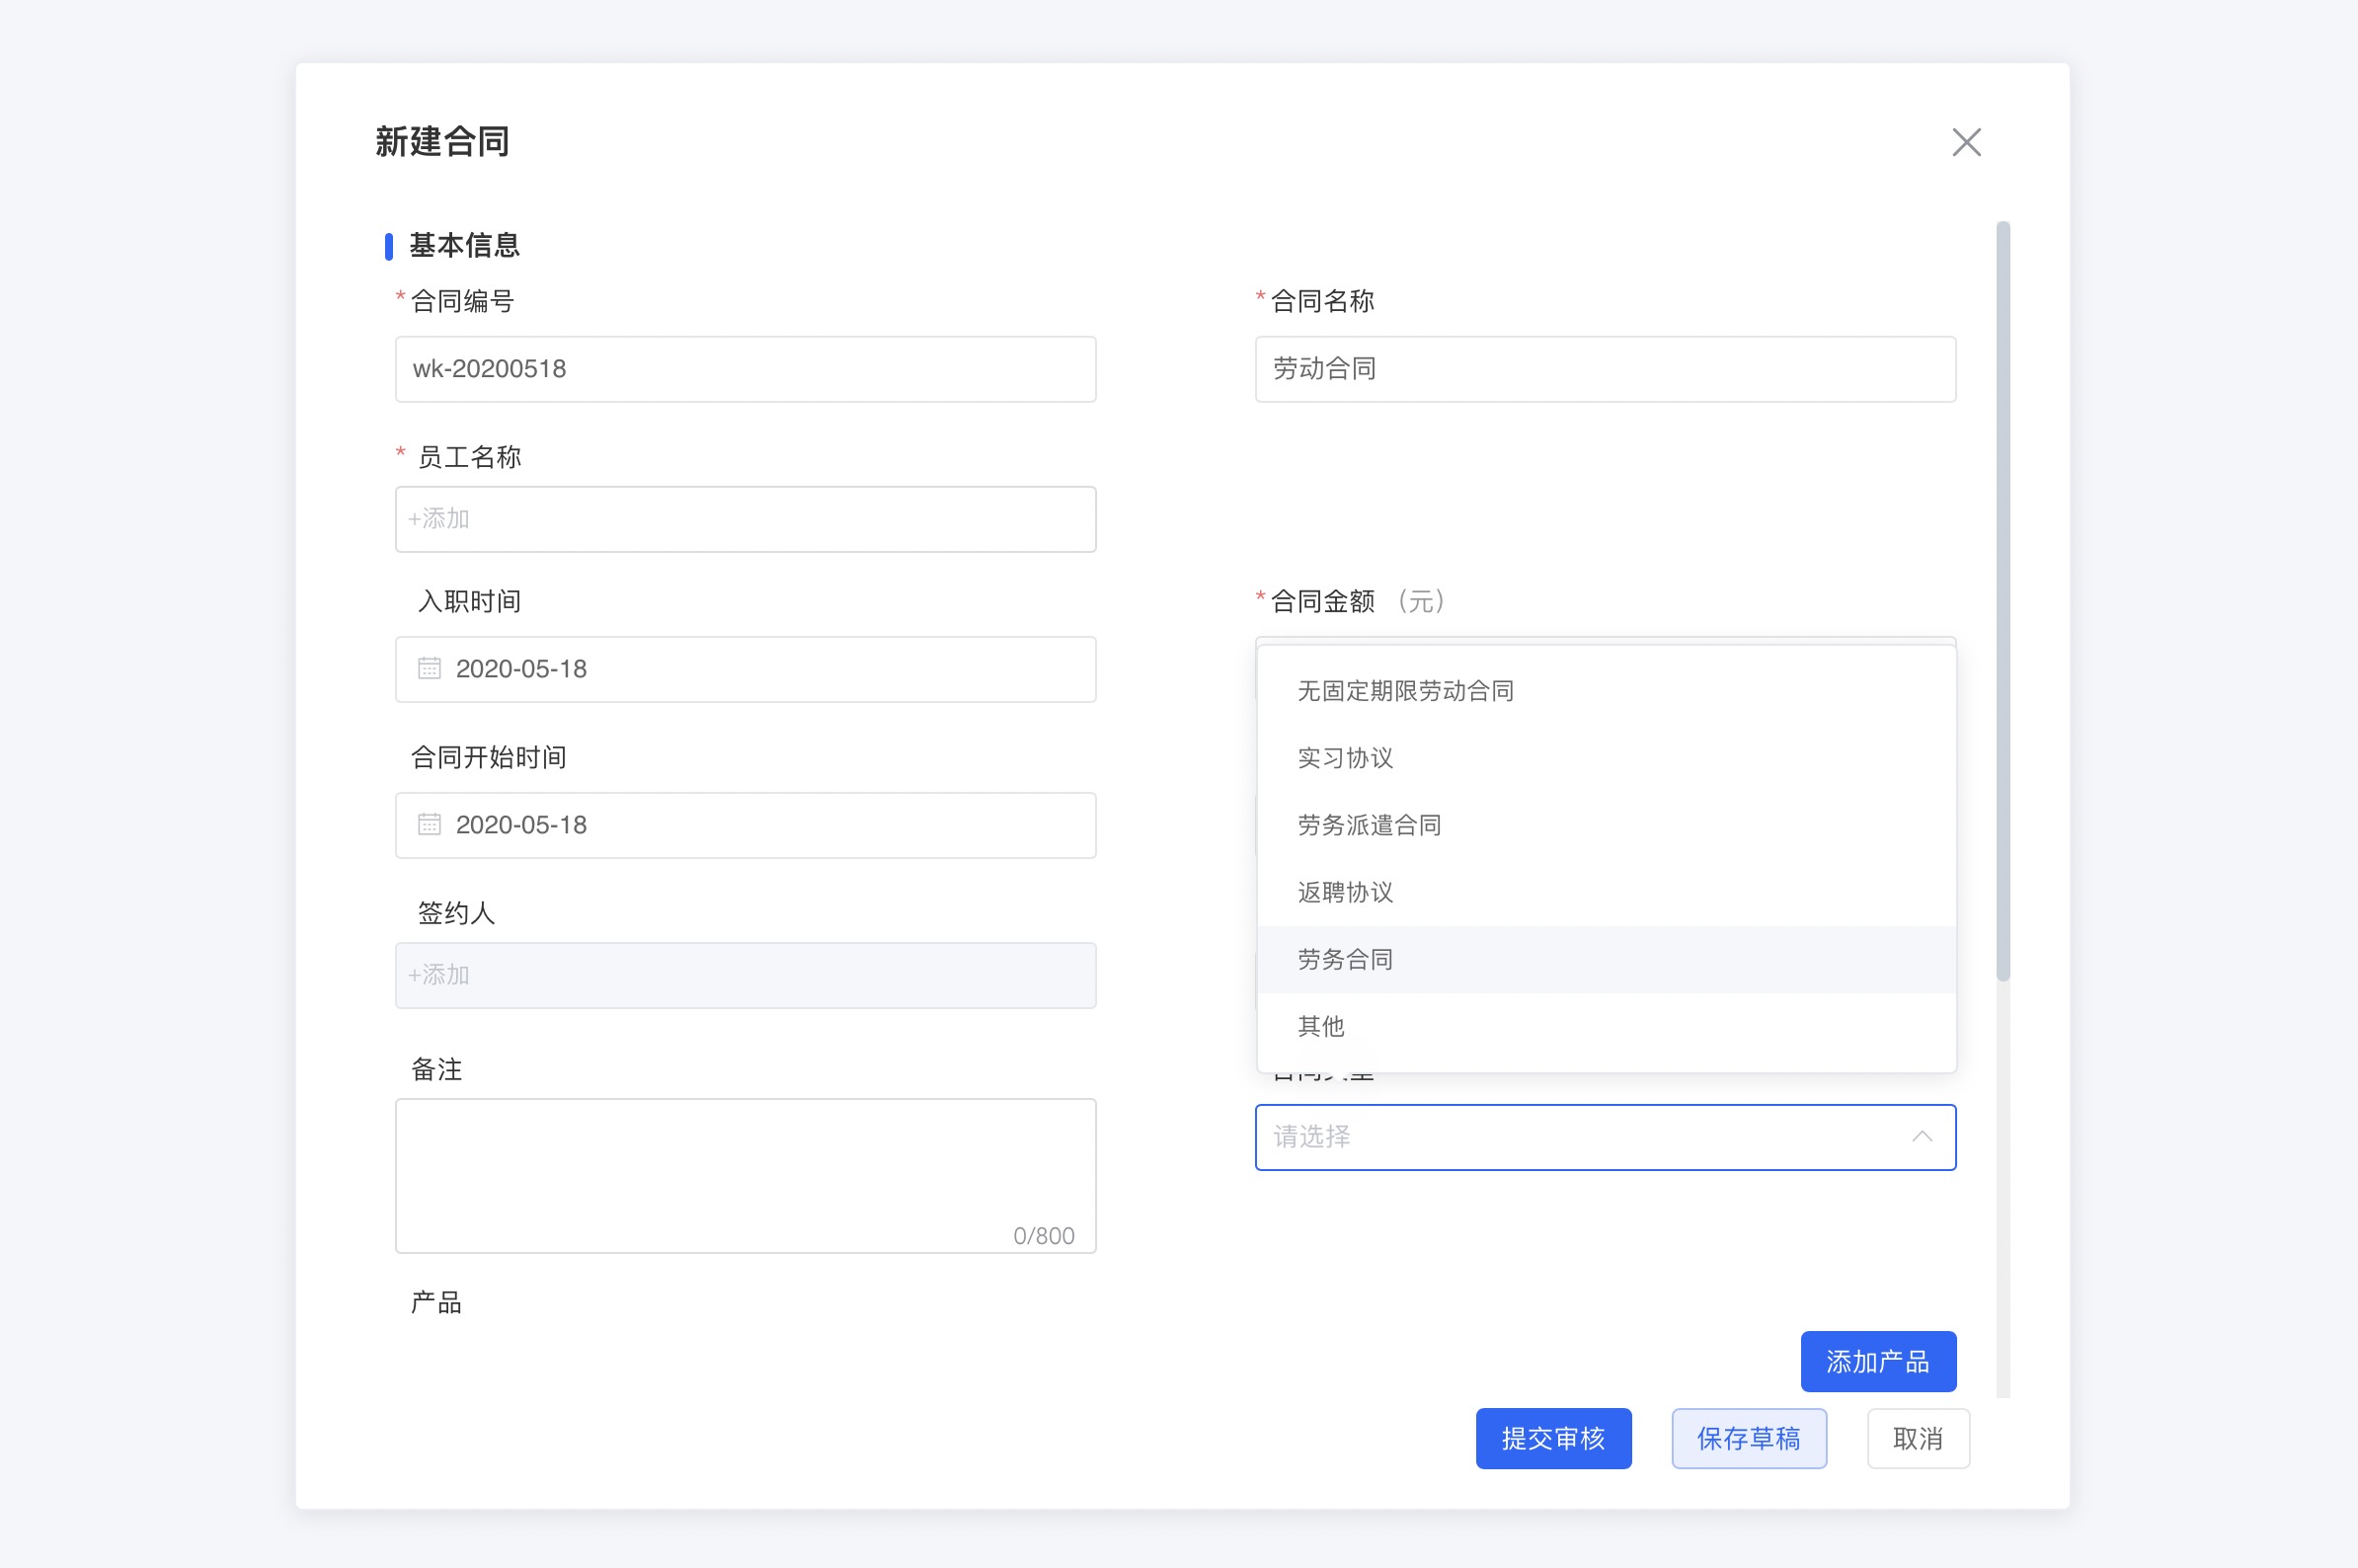This screenshot has width=2358, height=1568.
Task: Choose 实习协议 from the dropdown list
Action: (1344, 758)
